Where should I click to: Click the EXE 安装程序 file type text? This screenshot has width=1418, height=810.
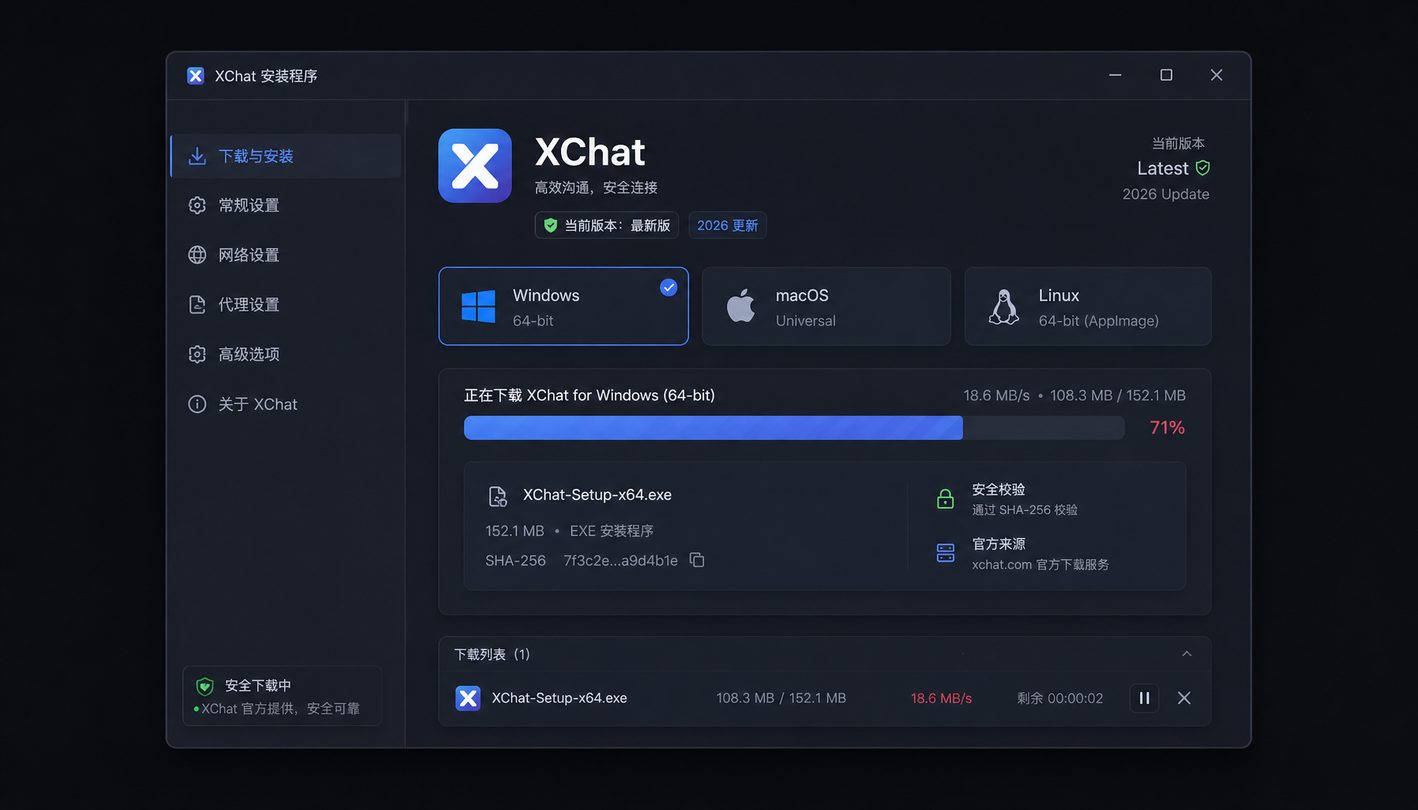click(x=612, y=531)
